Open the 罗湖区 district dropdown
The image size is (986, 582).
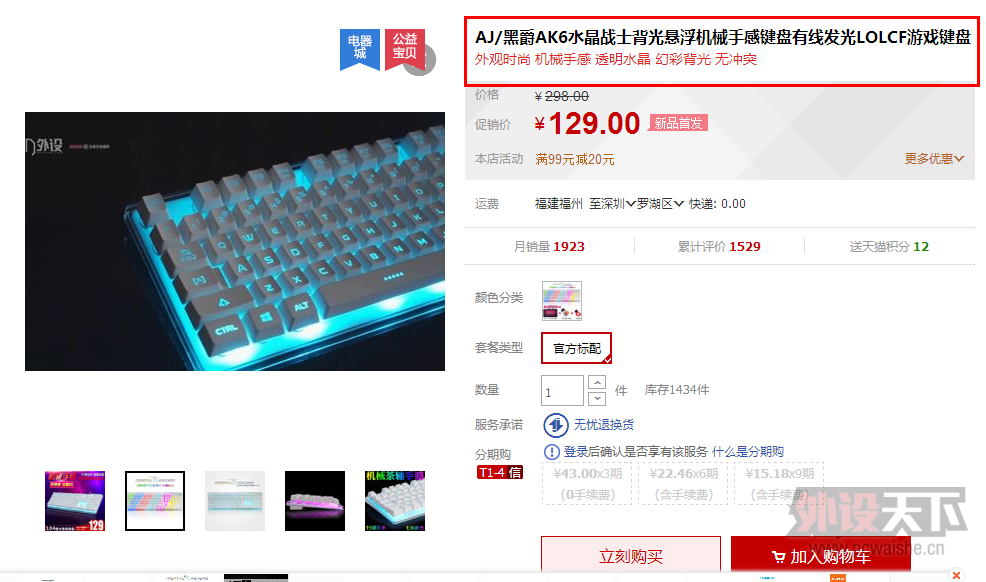[660, 204]
